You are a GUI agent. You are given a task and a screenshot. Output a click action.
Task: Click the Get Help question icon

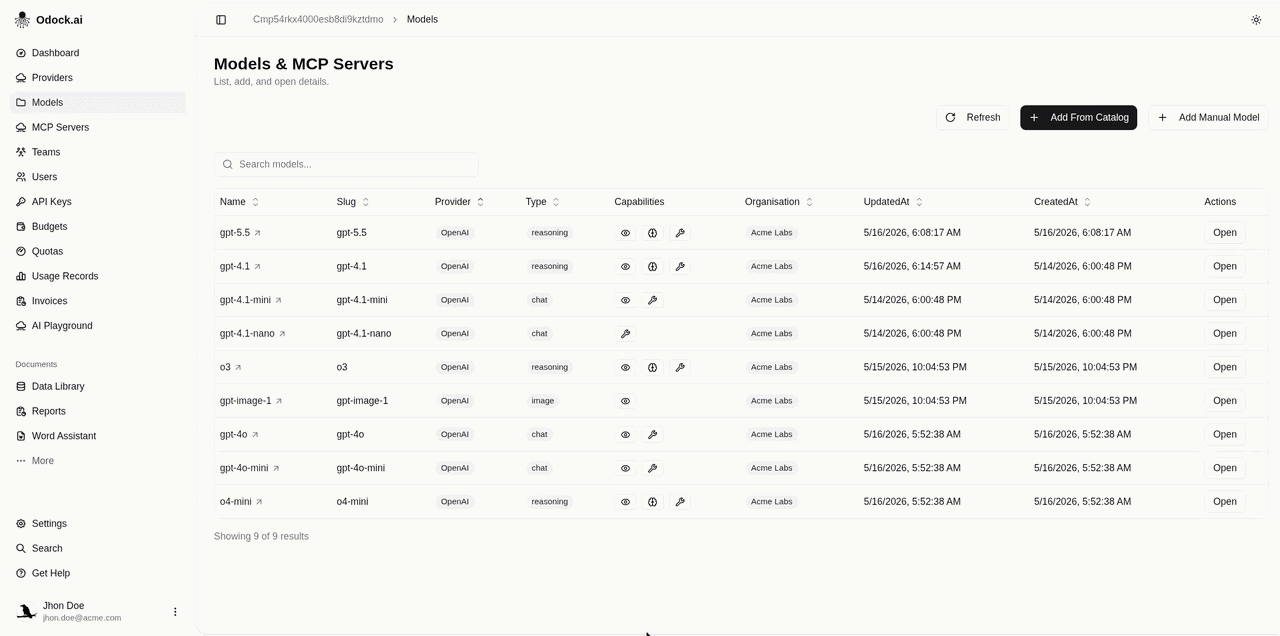click(x=21, y=573)
